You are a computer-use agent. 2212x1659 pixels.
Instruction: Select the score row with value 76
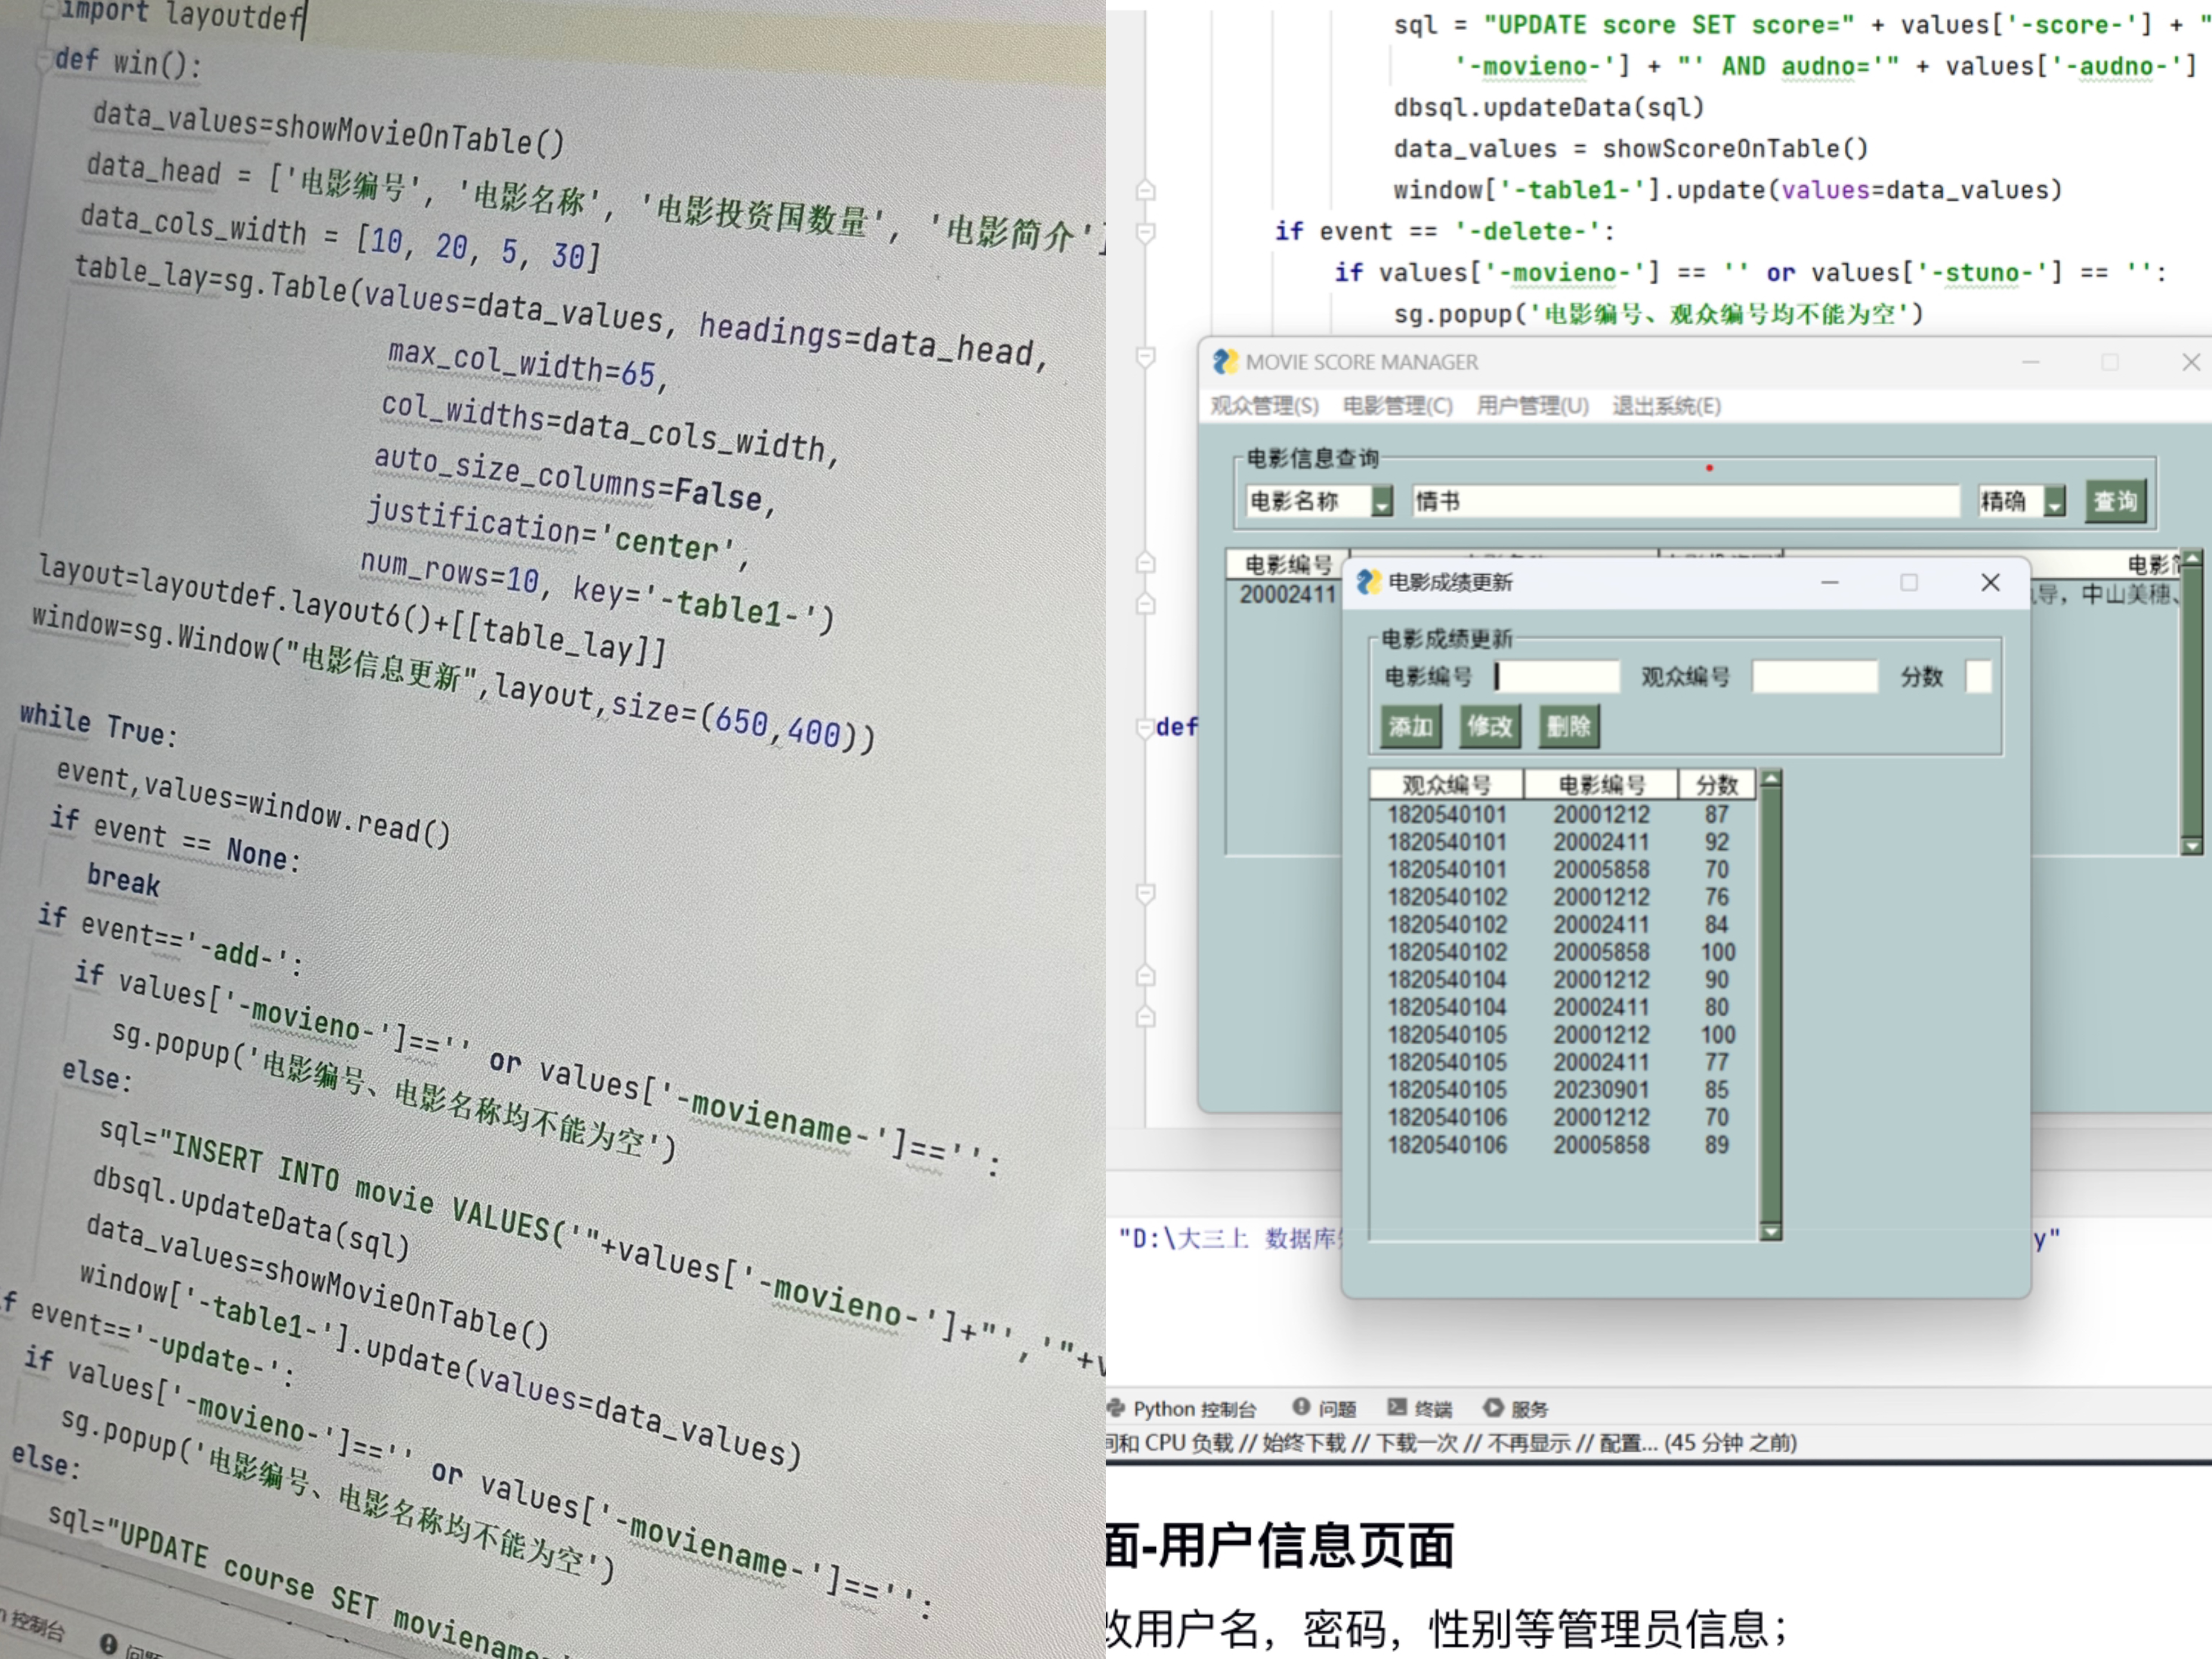1563,897
